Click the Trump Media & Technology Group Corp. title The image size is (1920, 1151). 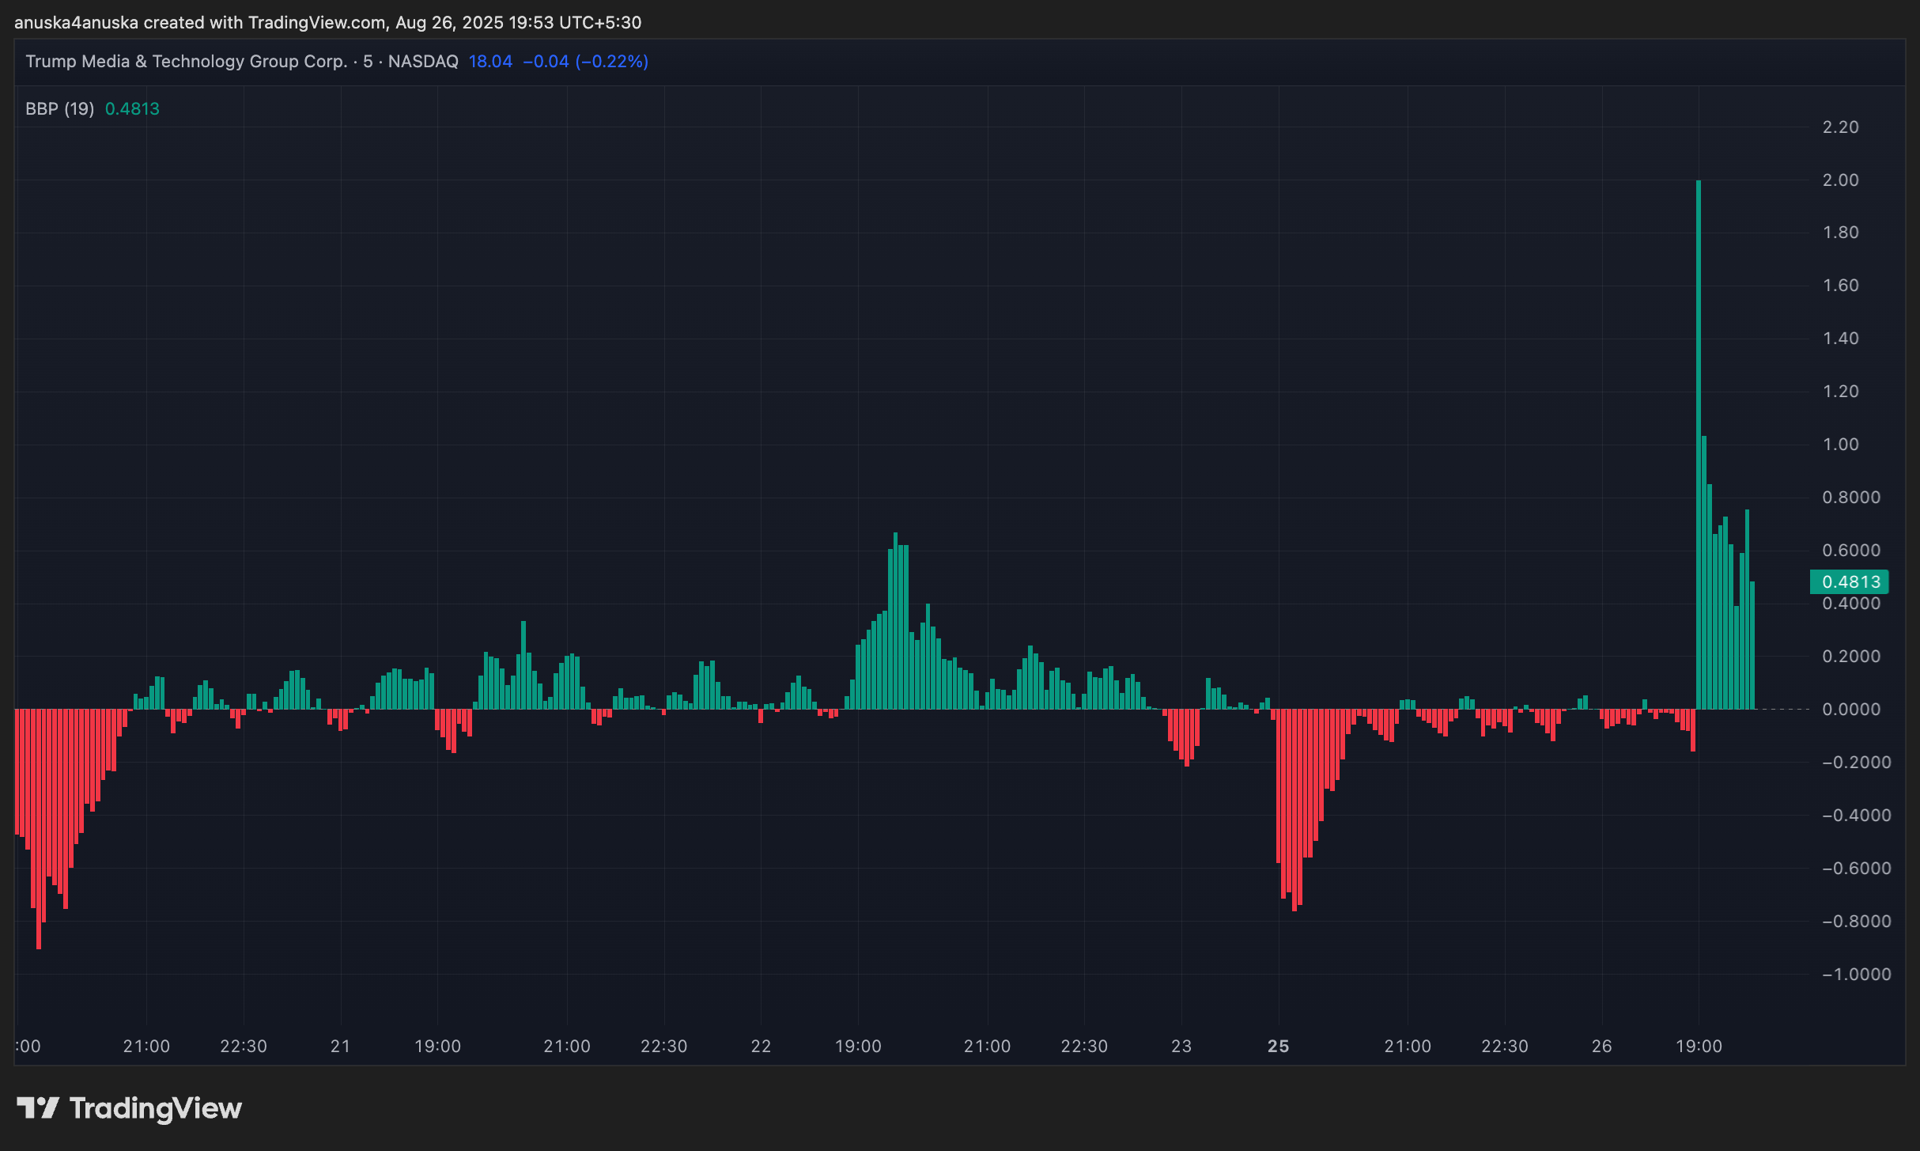click(186, 61)
